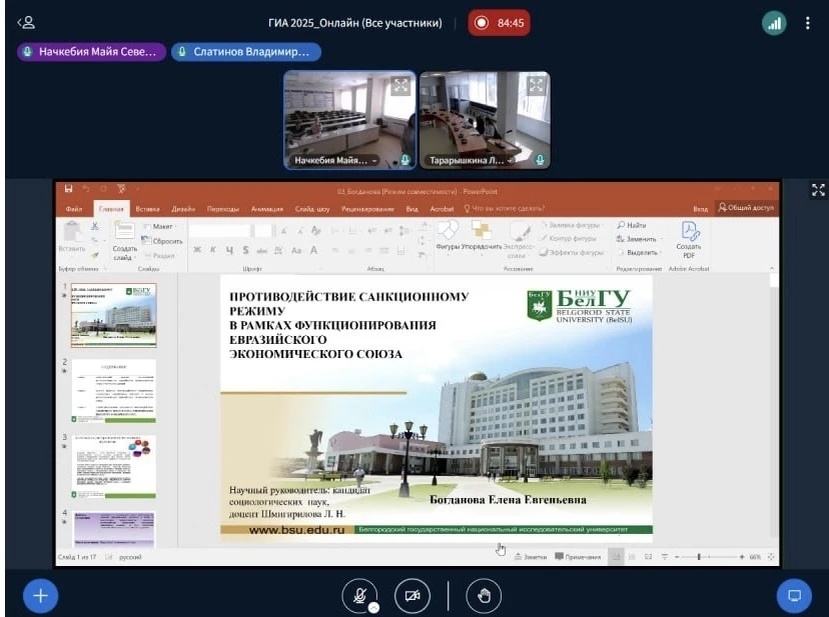Toggle italic К formatting

[x=213, y=250]
